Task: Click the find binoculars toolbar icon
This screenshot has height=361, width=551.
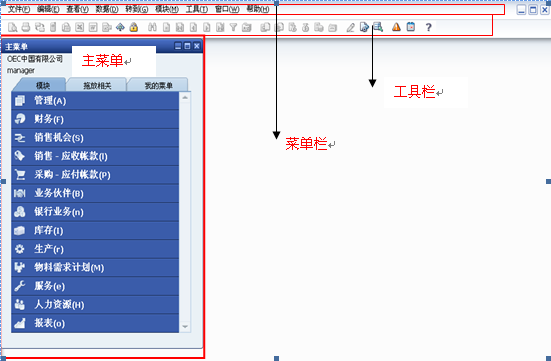Action: tap(152, 27)
